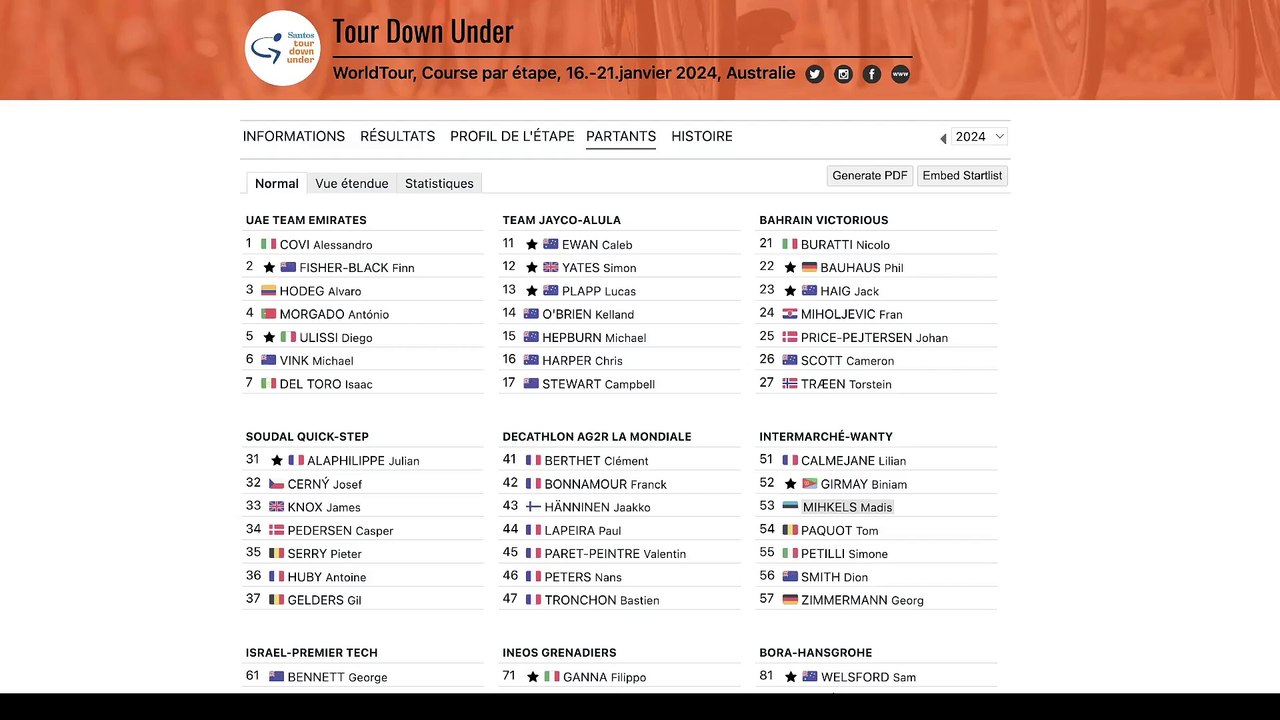Open the RÉSULTATS tab
Screen dimensions: 1280x720
click(398, 137)
